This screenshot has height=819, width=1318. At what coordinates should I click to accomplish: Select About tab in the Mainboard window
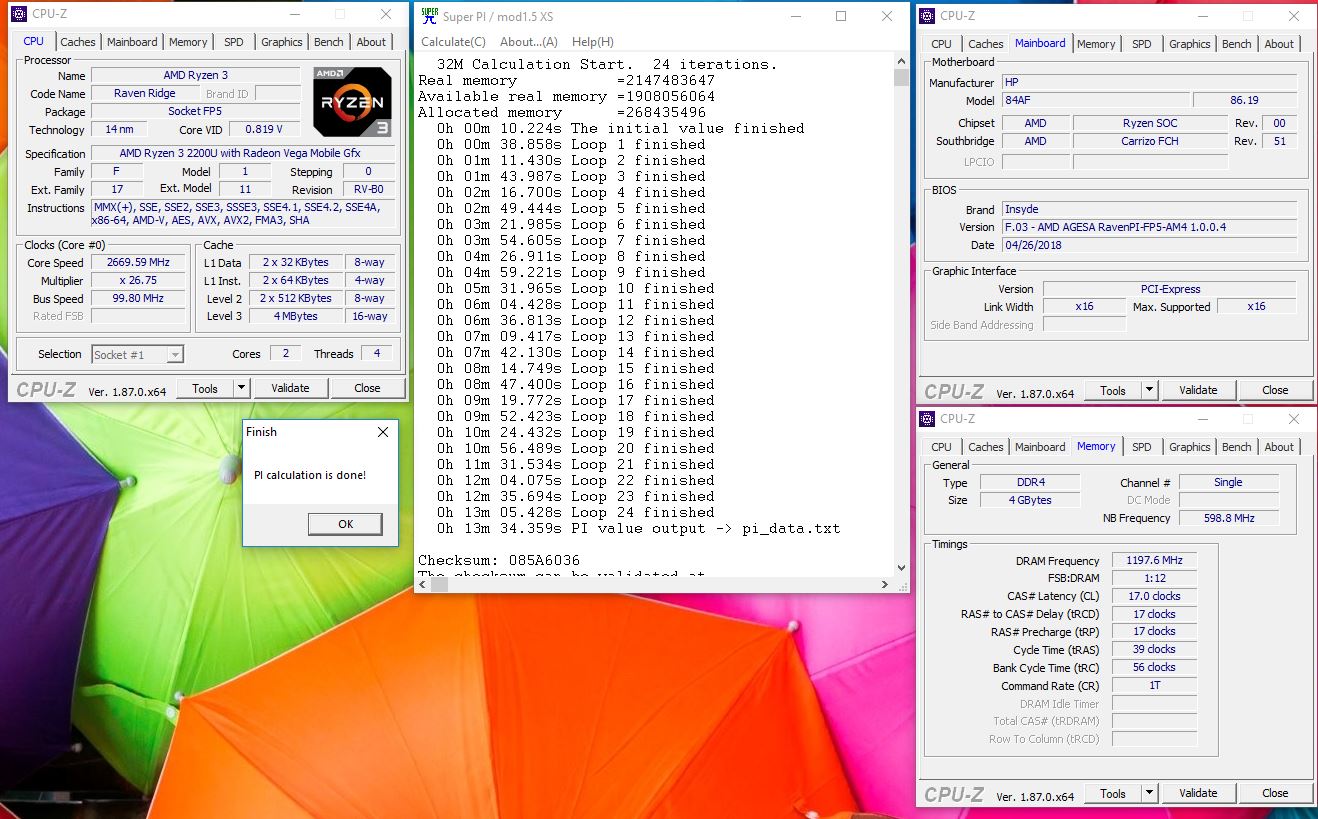click(1279, 44)
